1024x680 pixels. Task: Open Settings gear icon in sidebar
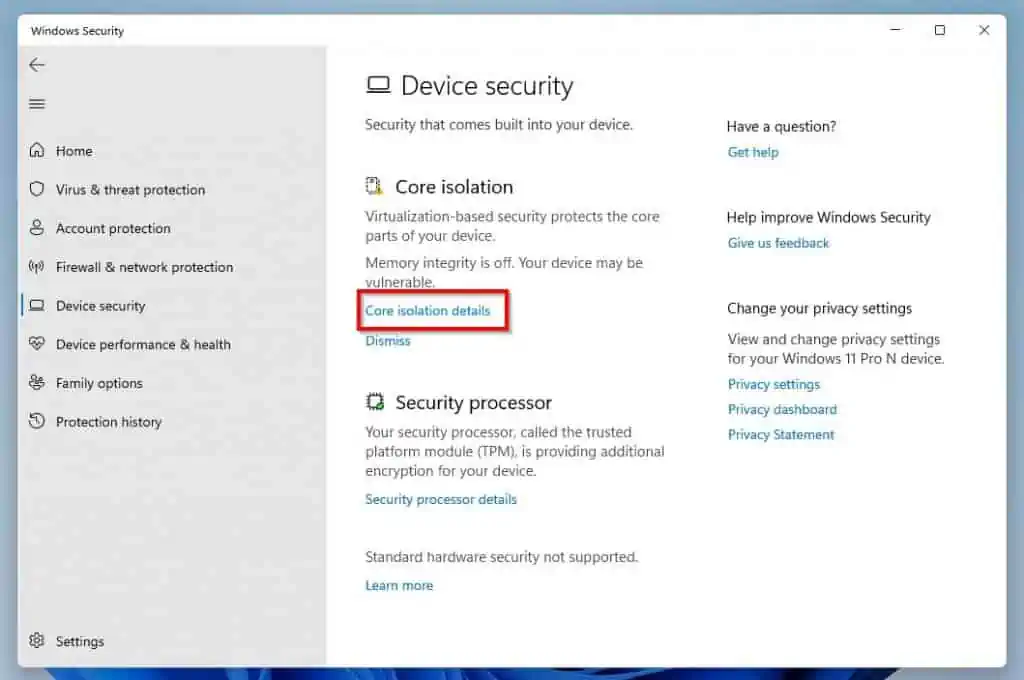(37, 641)
